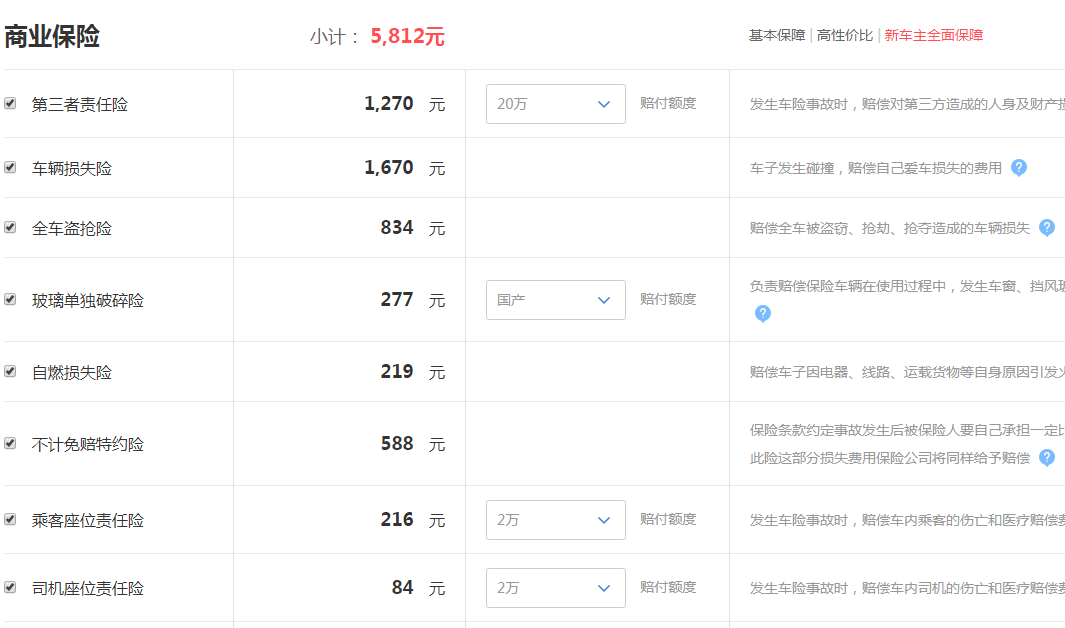1065x628 pixels.
Task: Expand the 司机座位责任险 2万 dropdown
Action: (x=556, y=588)
